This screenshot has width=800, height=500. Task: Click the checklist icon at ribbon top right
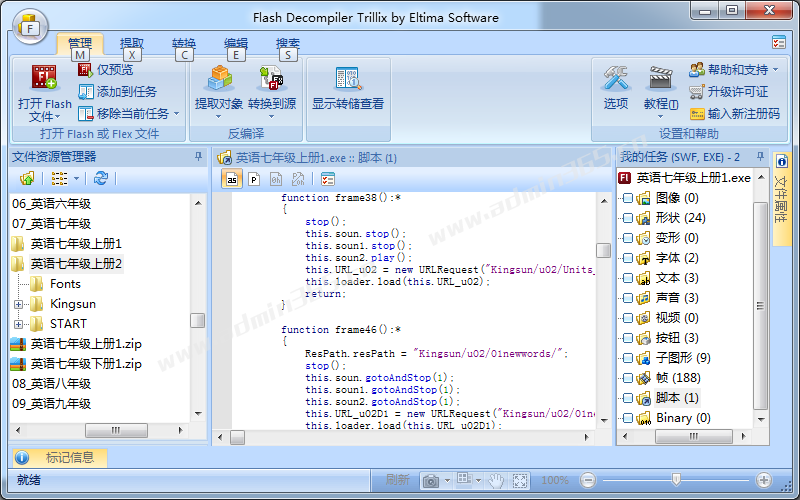pyautogui.click(x=779, y=42)
